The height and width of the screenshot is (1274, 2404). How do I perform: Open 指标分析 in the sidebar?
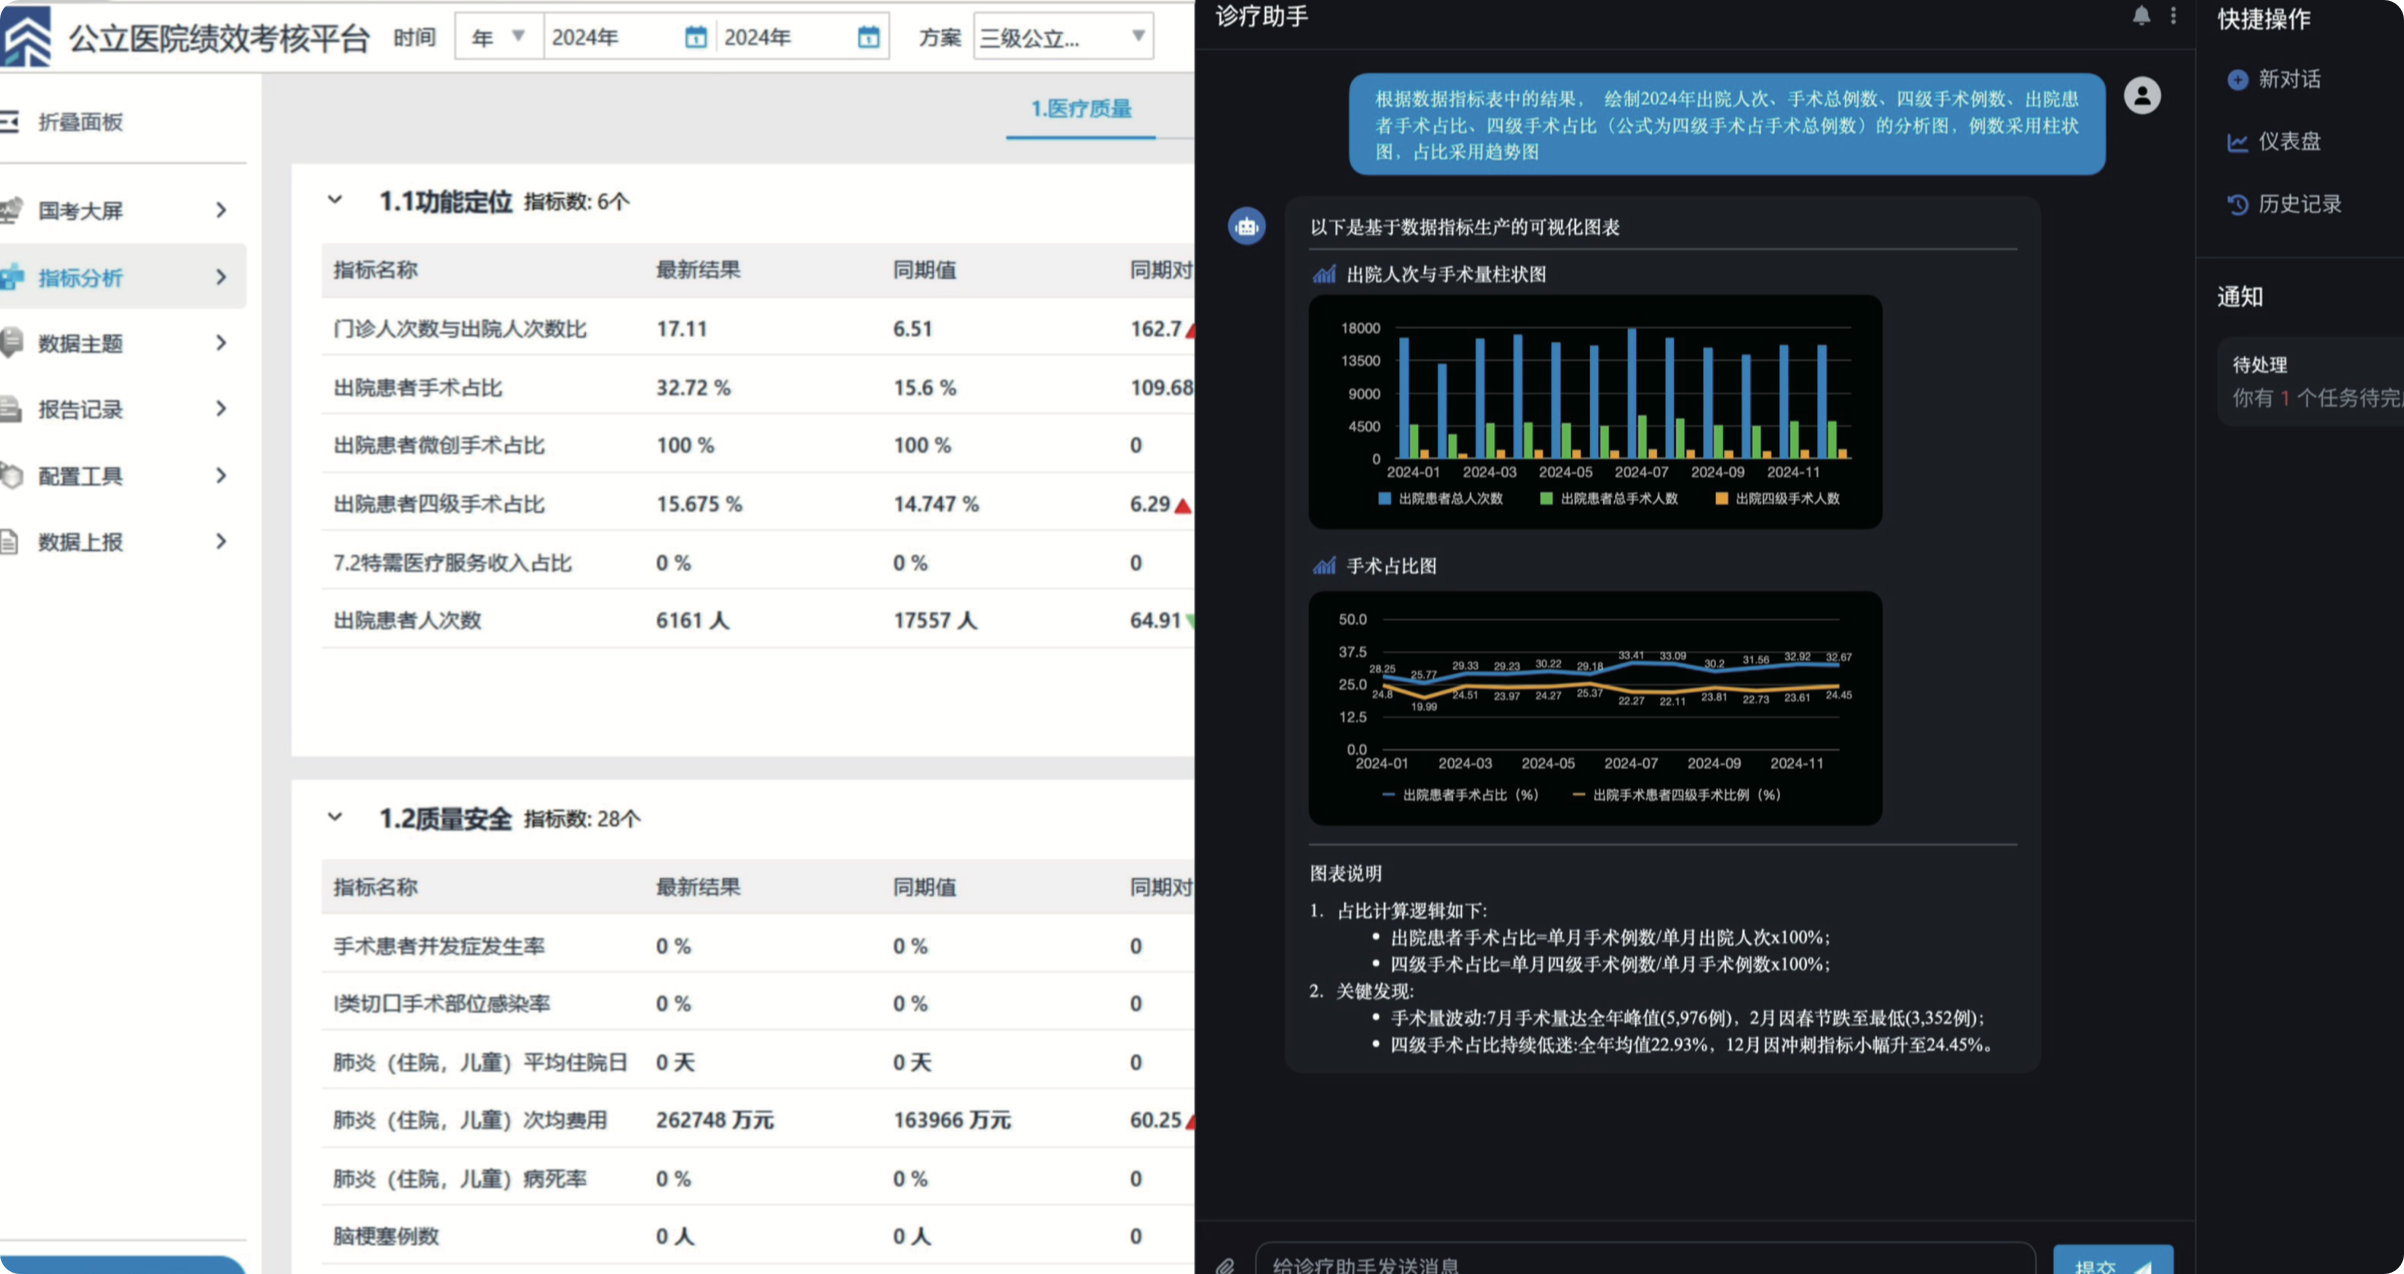coord(123,277)
